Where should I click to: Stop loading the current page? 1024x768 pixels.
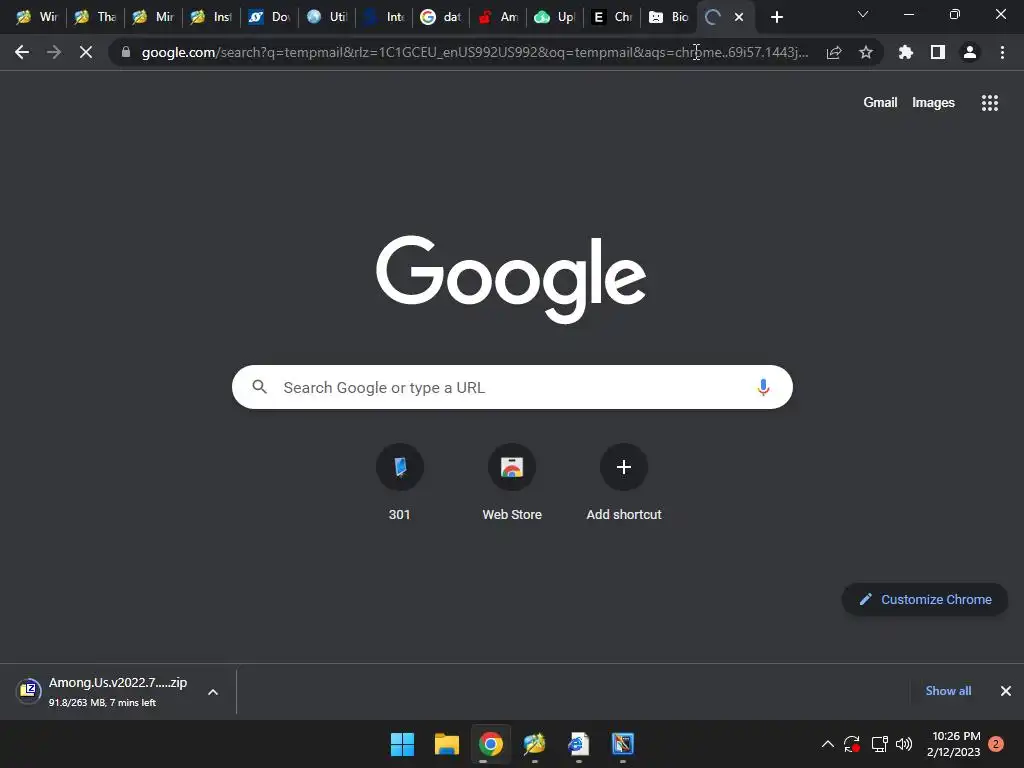coord(86,52)
